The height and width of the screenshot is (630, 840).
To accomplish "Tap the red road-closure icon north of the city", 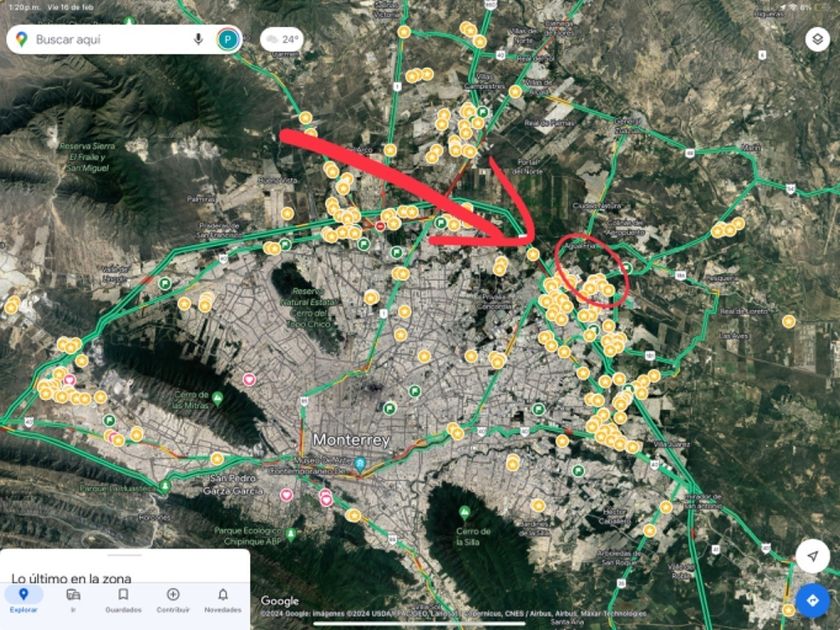I will point(380,227).
